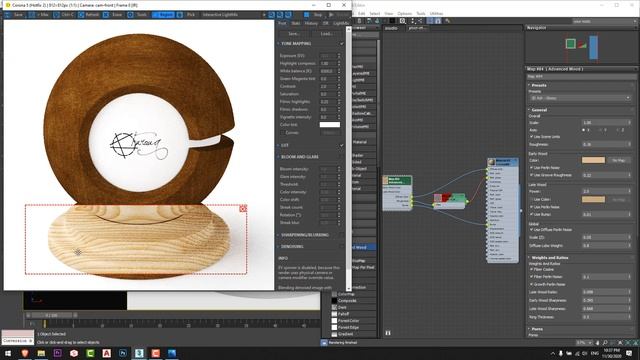Select the X axis radio button
The image size is (640, 360).
pos(584,130)
